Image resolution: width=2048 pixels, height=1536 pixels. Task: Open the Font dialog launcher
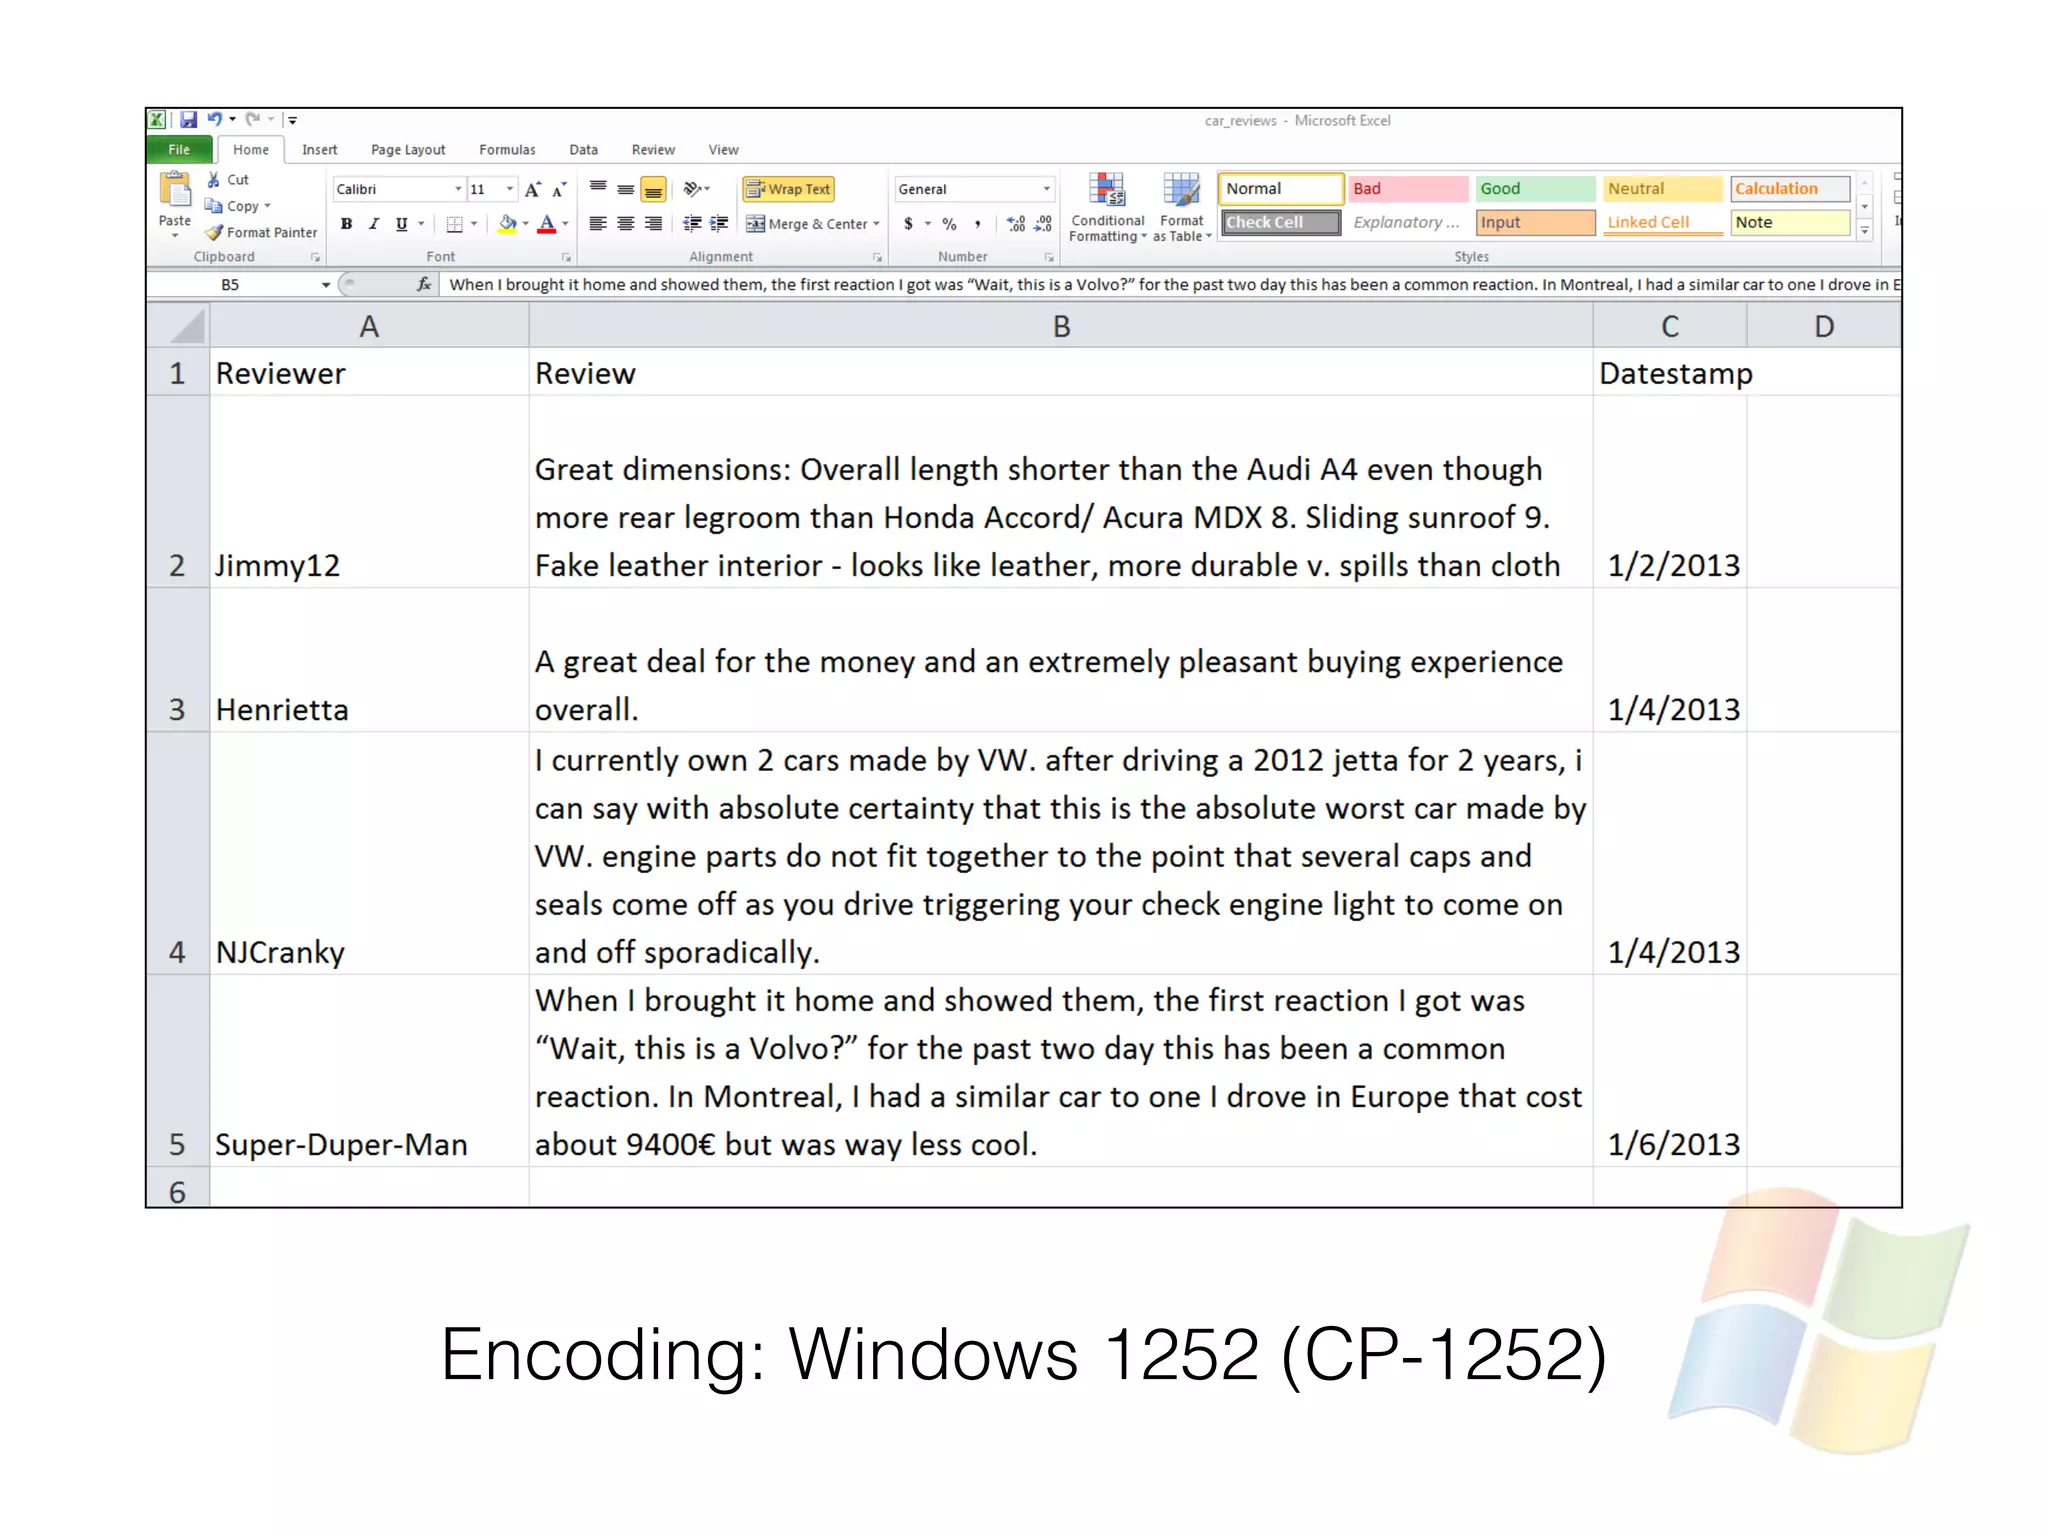[566, 257]
